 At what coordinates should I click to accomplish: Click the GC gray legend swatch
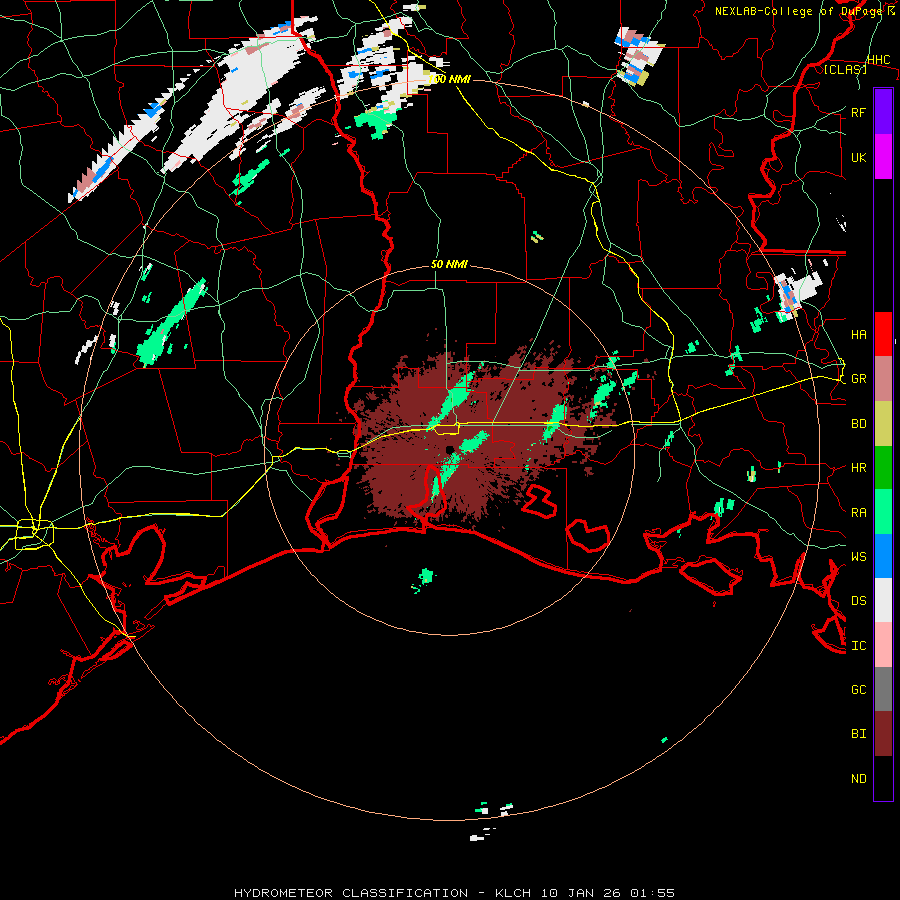click(x=883, y=689)
